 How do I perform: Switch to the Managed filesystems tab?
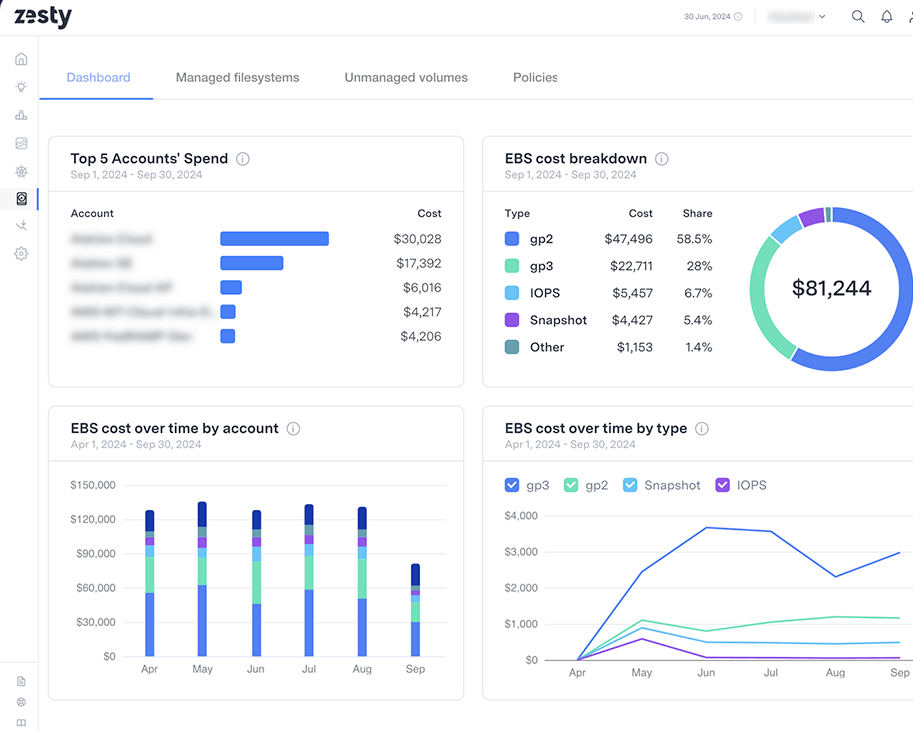237,77
